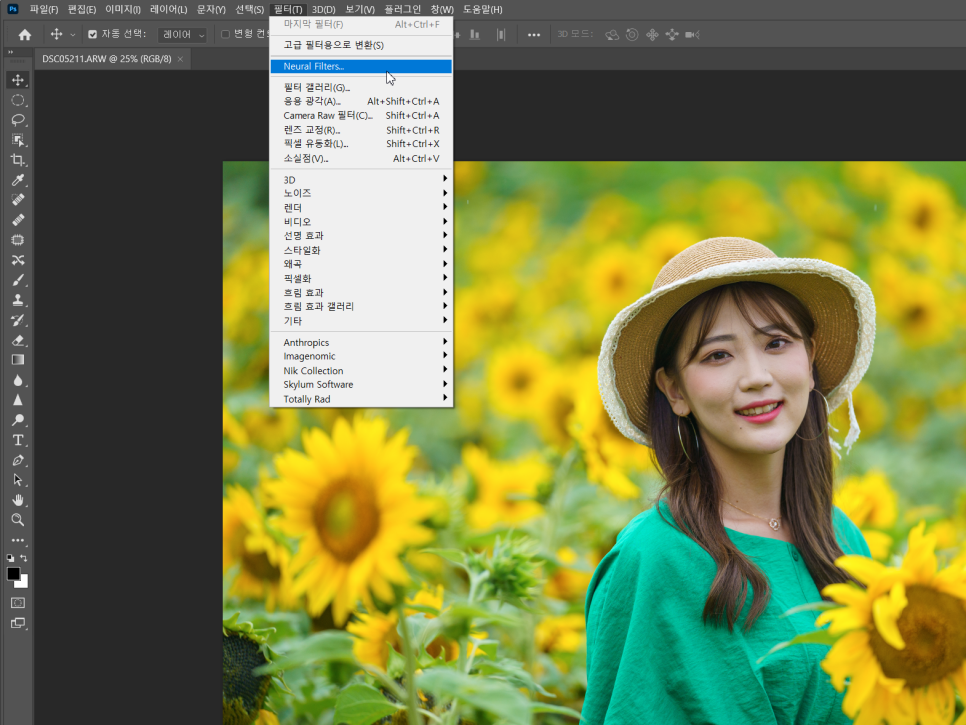Screen dimensions: 966x725
Task: Open 필터 갤러리 menu entry
Action: [x=361, y=87]
